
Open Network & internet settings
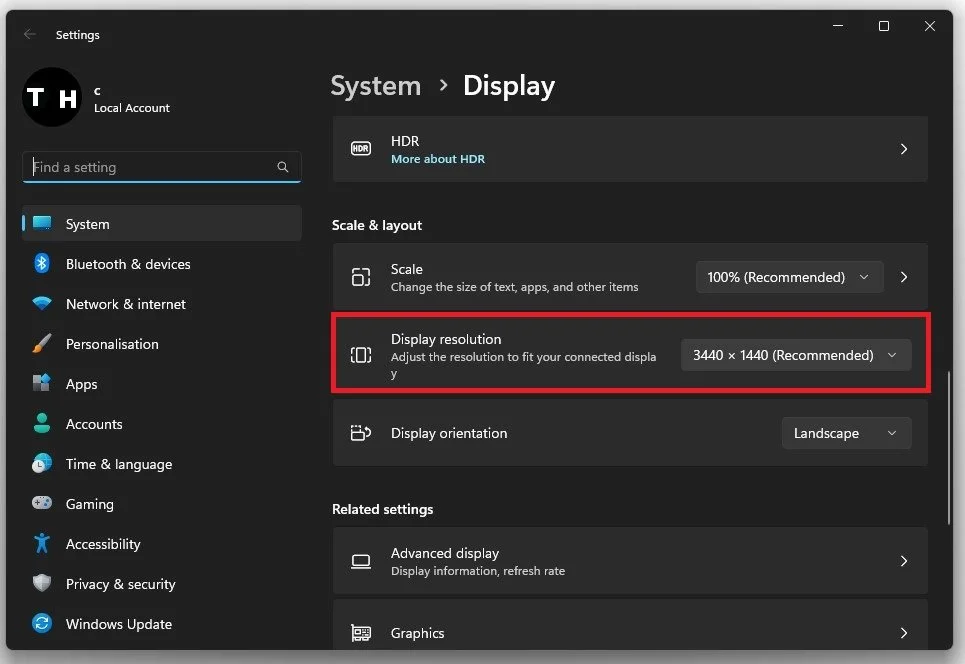[x=162, y=303]
